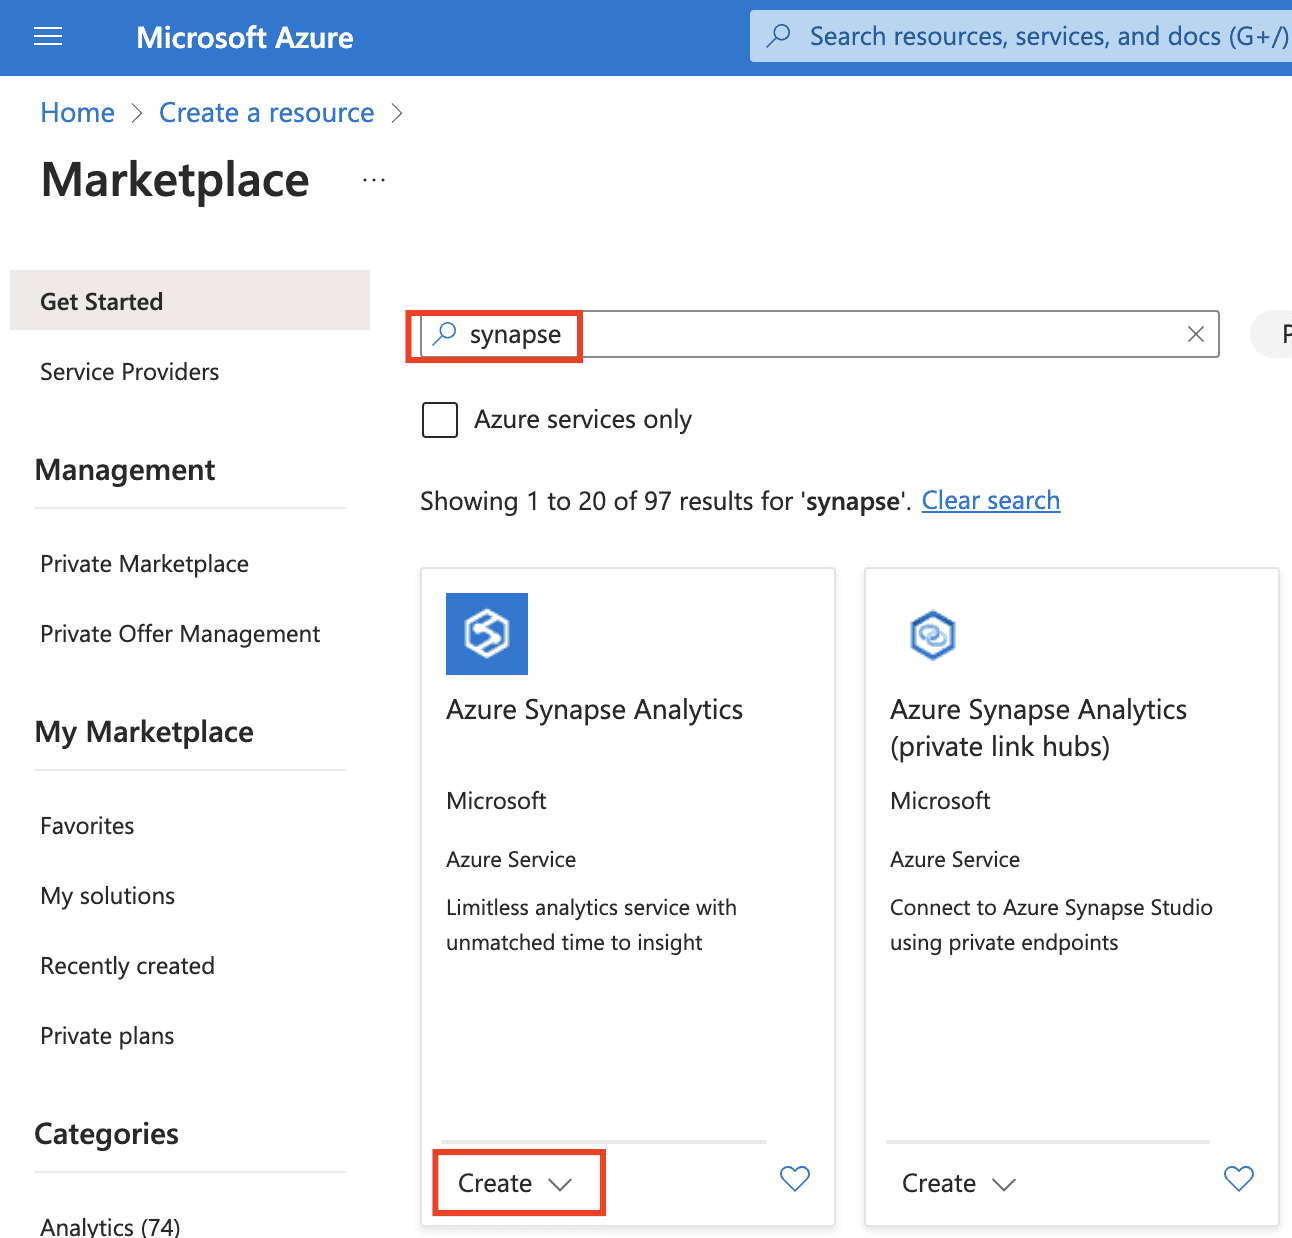The image size is (1292, 1238).
Task: Favorite Azure Synapse Analytics with the heart icon
Action: click(x=794, y=1179)
